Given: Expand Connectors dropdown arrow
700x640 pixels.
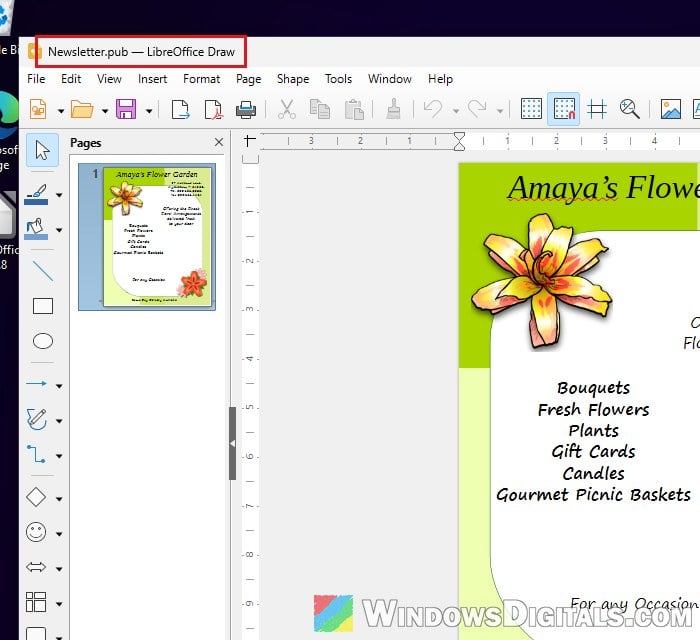Looking at the screenshot, I should pyautogui.click(x=59, y=456).
